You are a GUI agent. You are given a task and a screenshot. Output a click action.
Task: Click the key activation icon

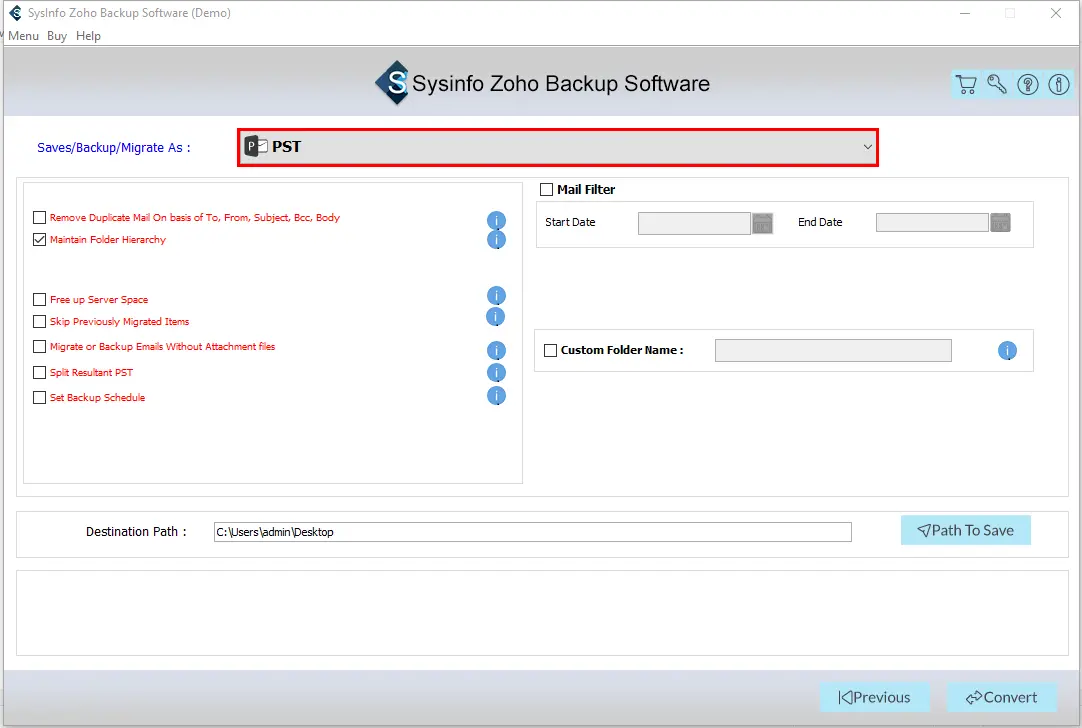click(996, 84)
